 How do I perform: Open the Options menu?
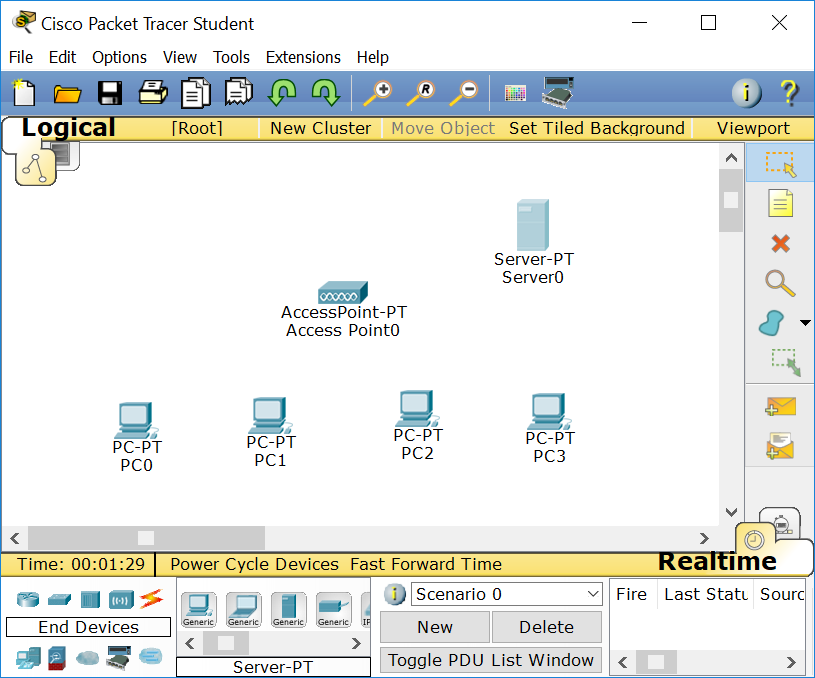pos(120,57)
